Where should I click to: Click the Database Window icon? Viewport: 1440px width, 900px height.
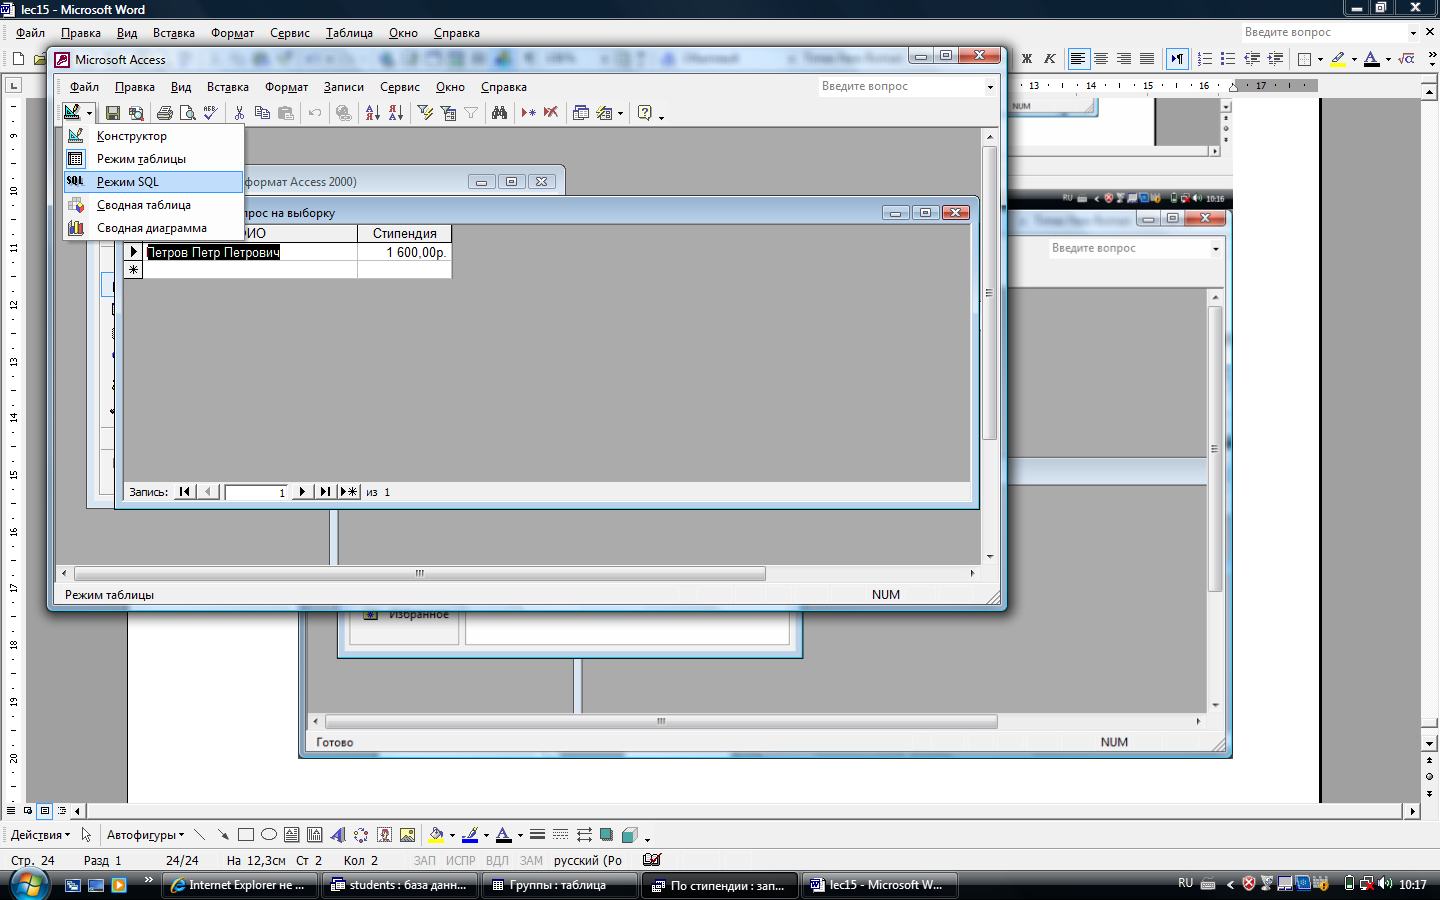pyautogui.click(x=581, y=113)
